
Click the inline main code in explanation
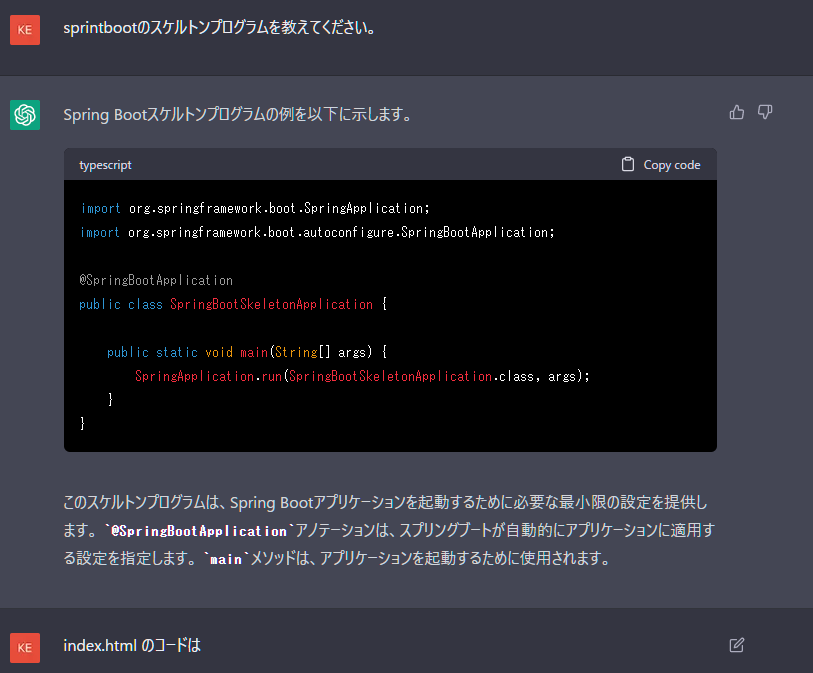click(226, 559)
